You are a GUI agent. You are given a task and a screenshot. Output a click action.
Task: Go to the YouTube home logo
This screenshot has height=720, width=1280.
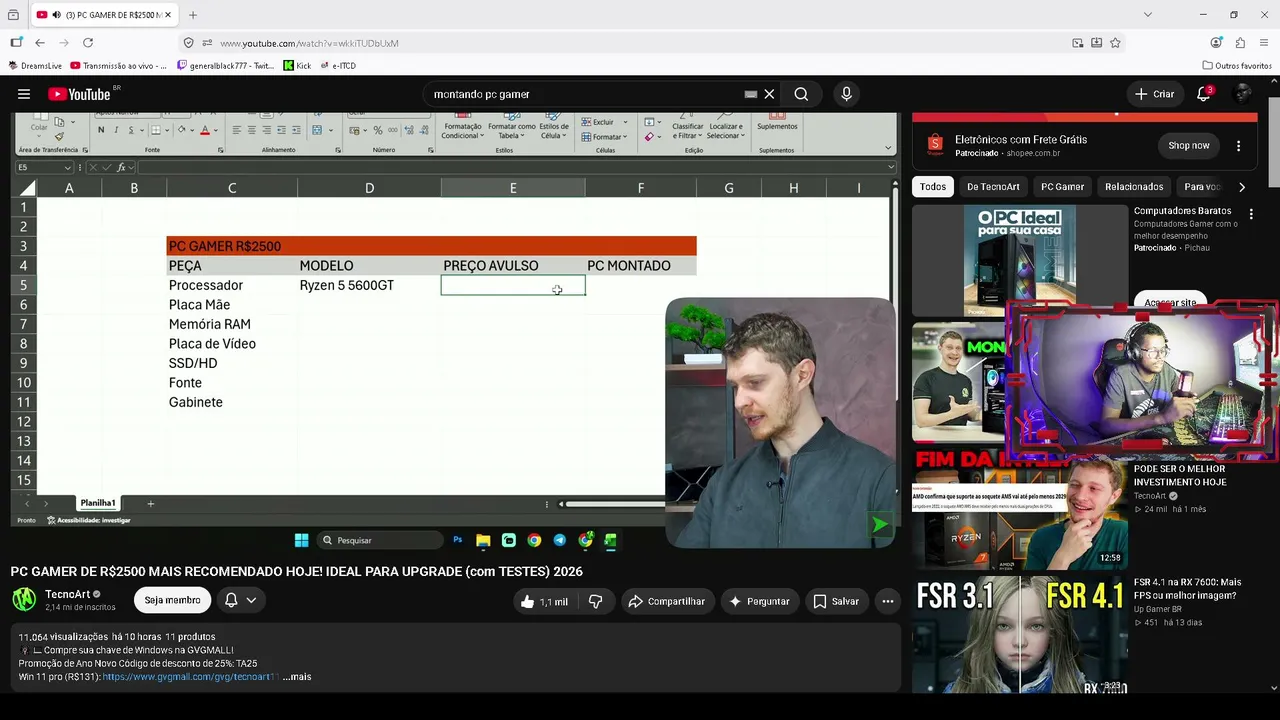(x=79, y=94)
